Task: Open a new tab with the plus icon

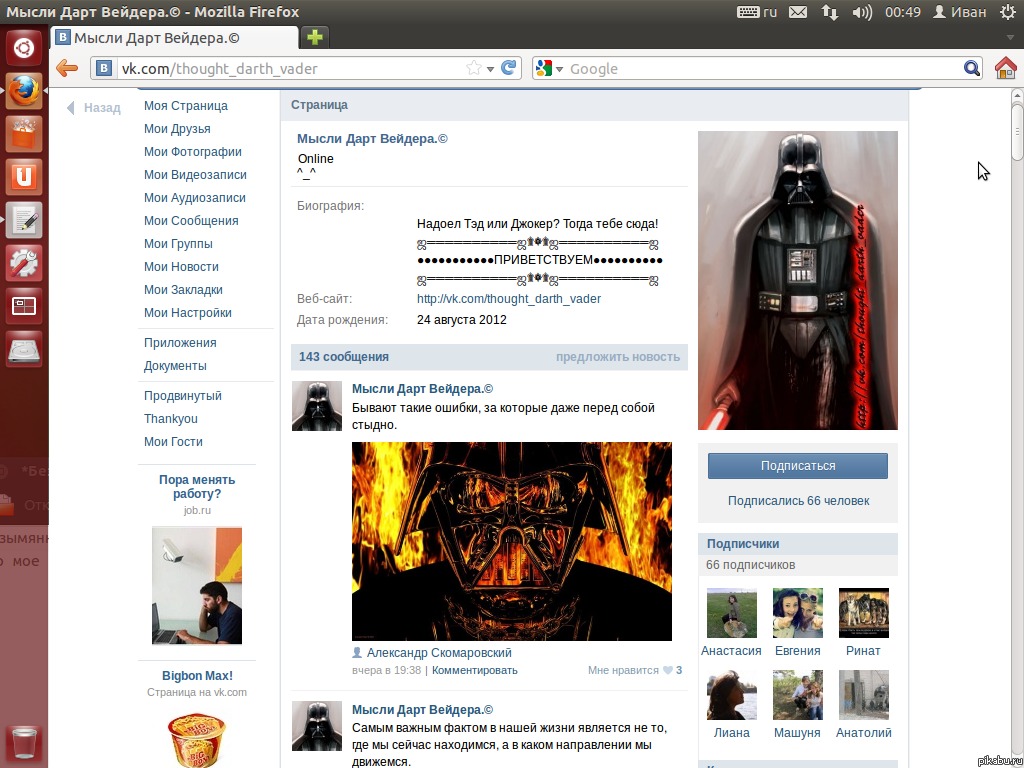Action: [315, 38]
